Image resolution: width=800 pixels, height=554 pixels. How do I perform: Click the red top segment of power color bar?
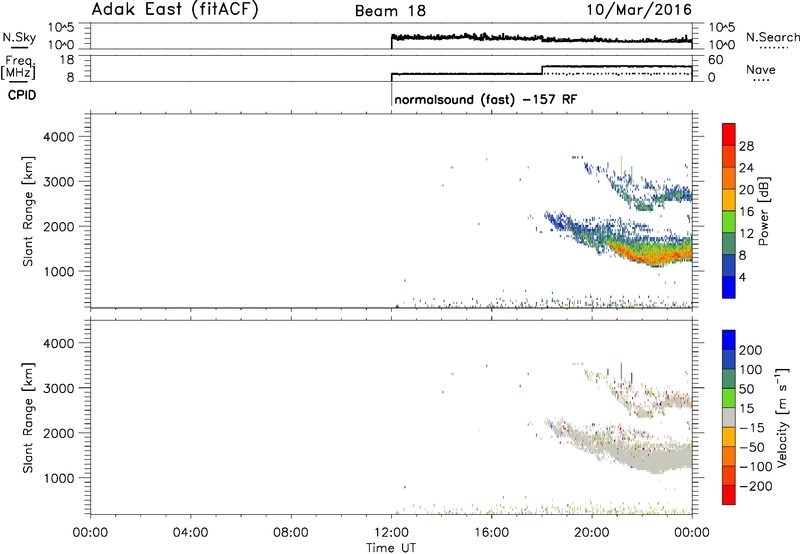click(x=729, y=134)
